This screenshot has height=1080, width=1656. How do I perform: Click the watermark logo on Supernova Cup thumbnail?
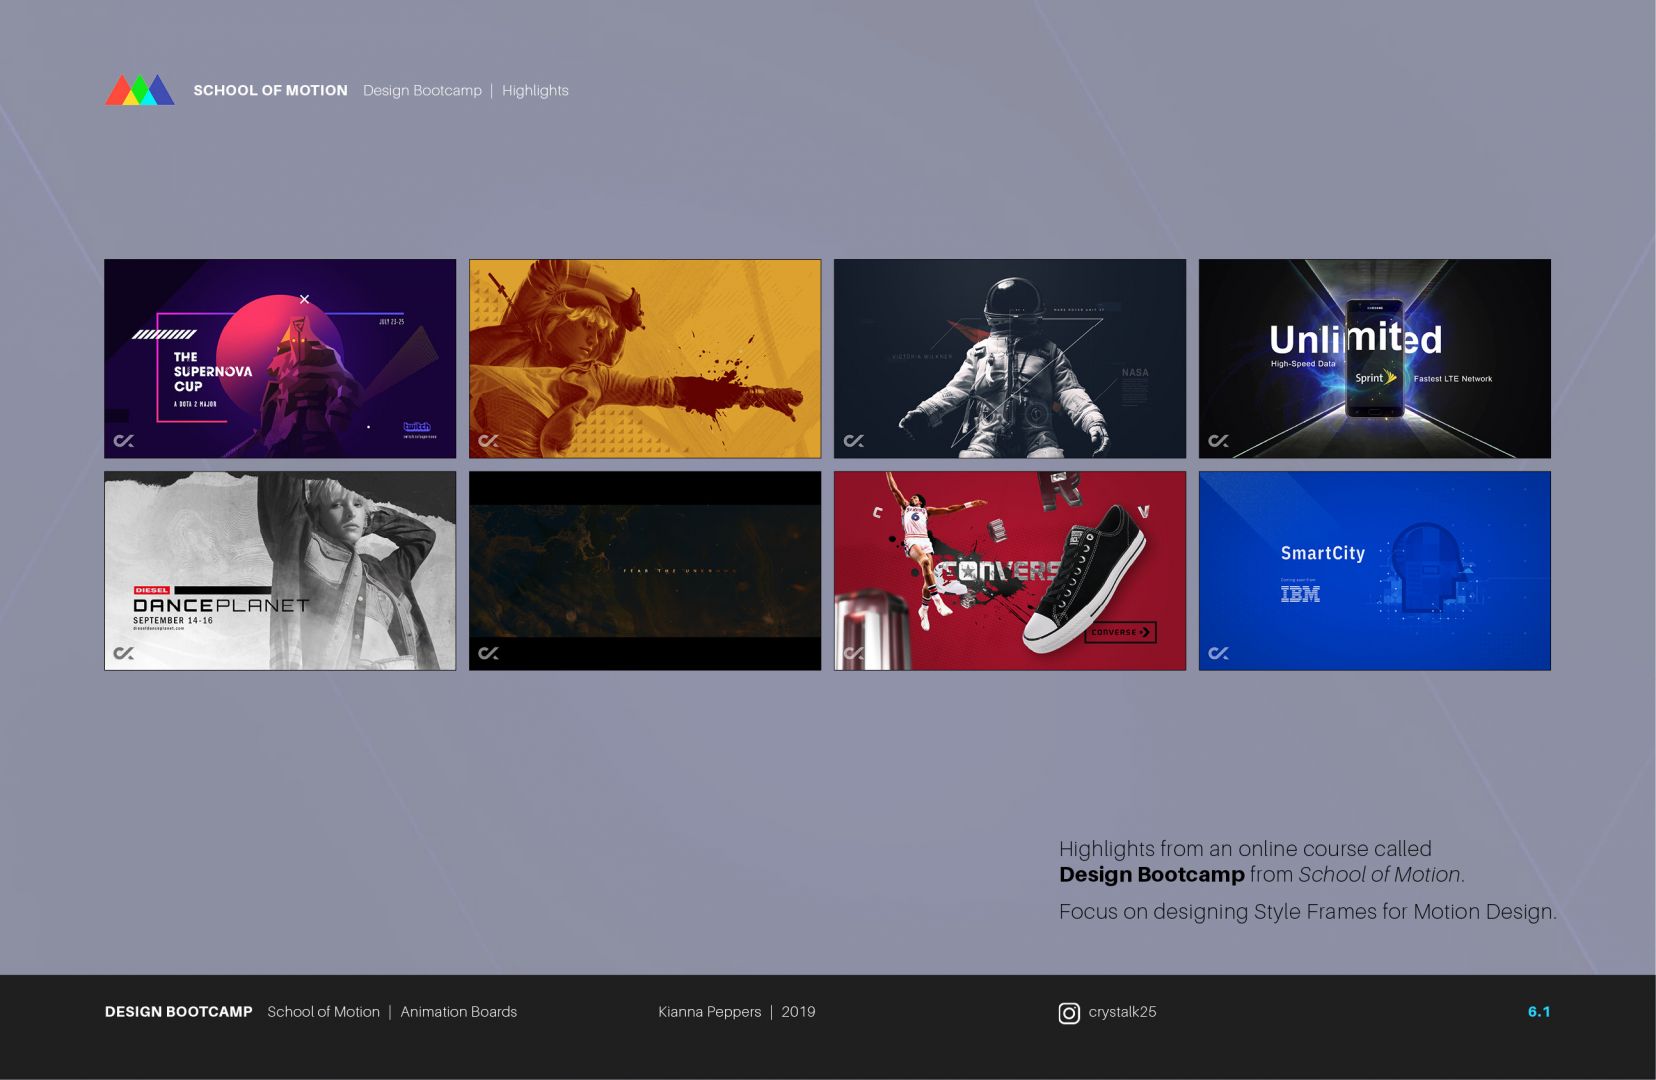click(124, 441)
